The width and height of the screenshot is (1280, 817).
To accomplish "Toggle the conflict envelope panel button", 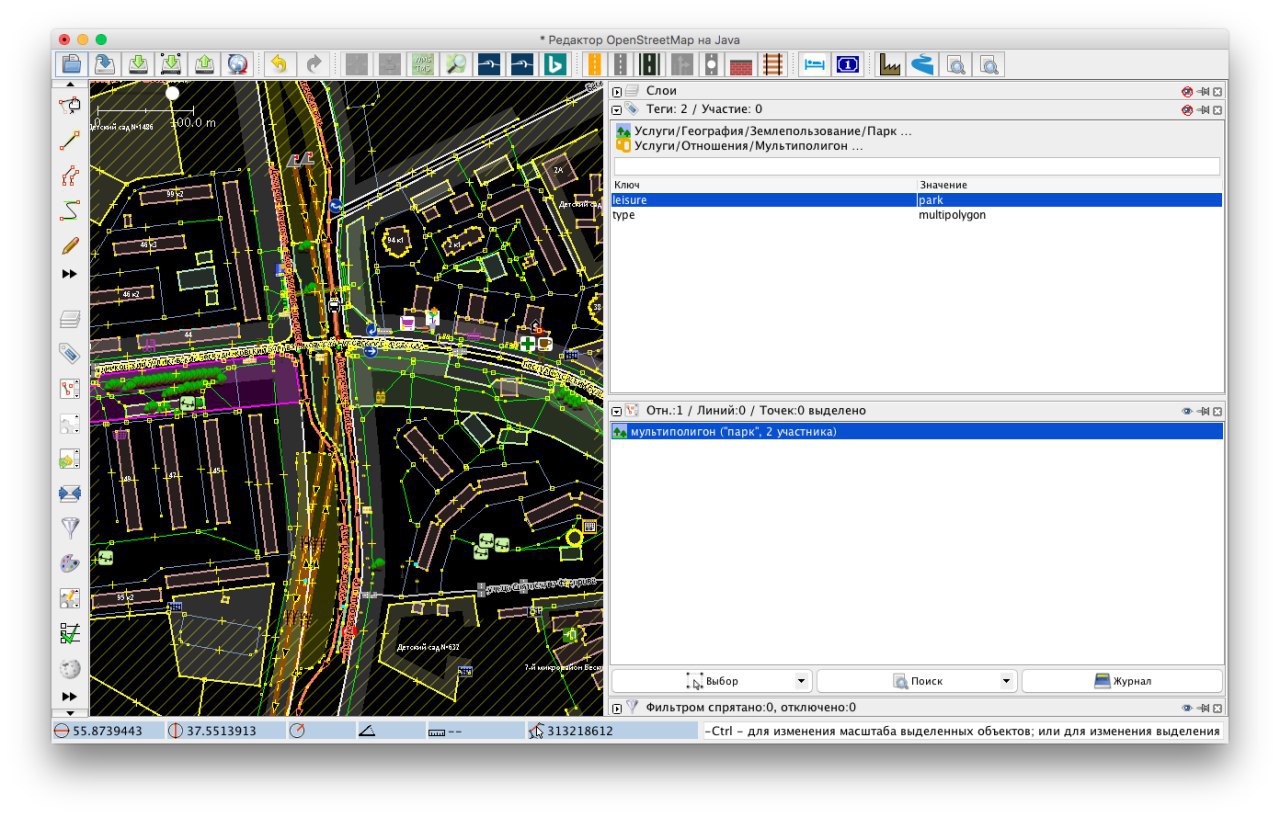I will pos(70,494).
